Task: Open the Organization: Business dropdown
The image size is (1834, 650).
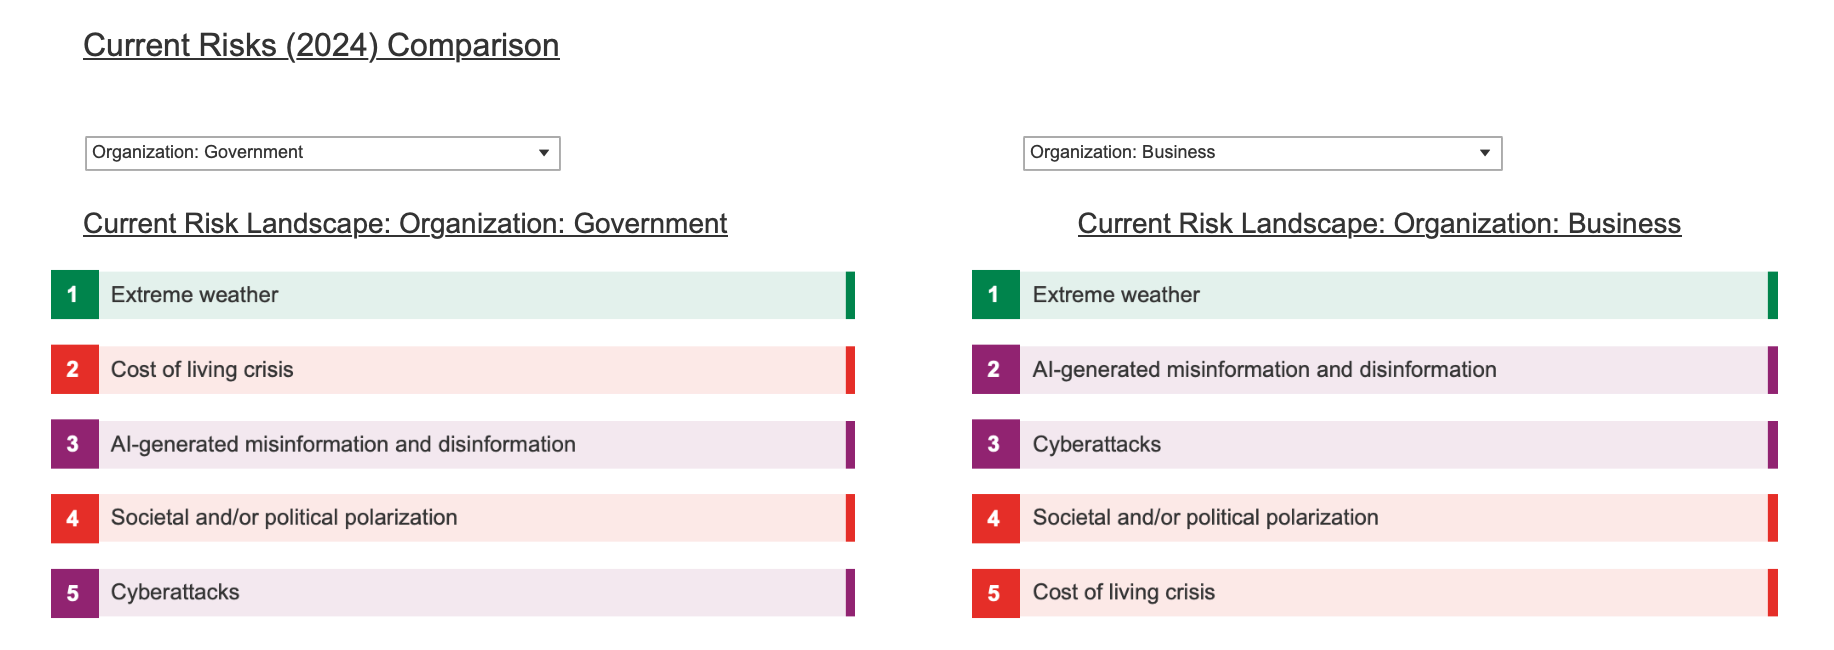Action: [1262, 153]
